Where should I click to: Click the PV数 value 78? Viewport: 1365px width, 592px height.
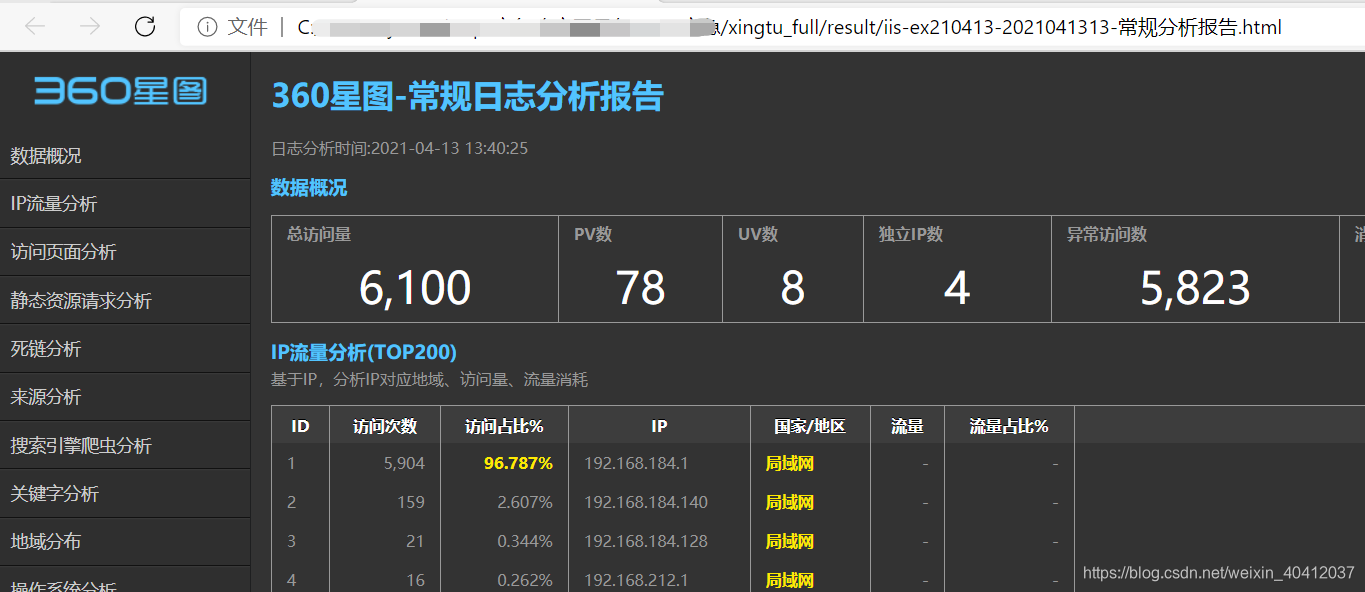641,288
